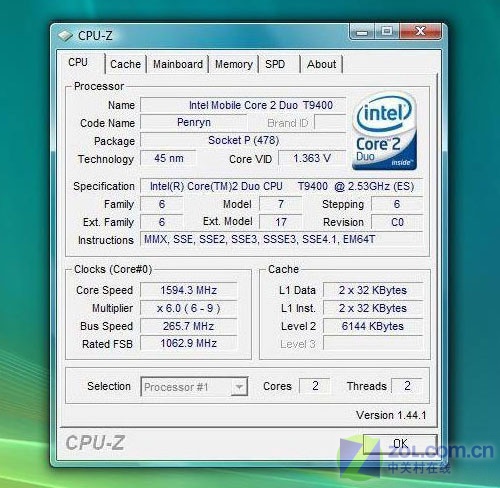Click the Intel Core 2 Duo logo
Screen dimensions: 500x488
384,131
